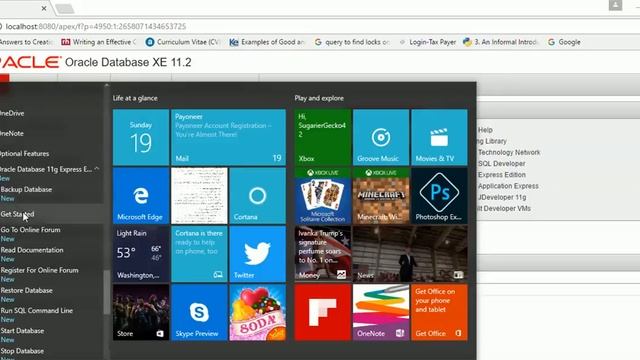This screenshot has width=640, height=360.
Task: Open the Store tile
Action: click(x=141, y=312)
